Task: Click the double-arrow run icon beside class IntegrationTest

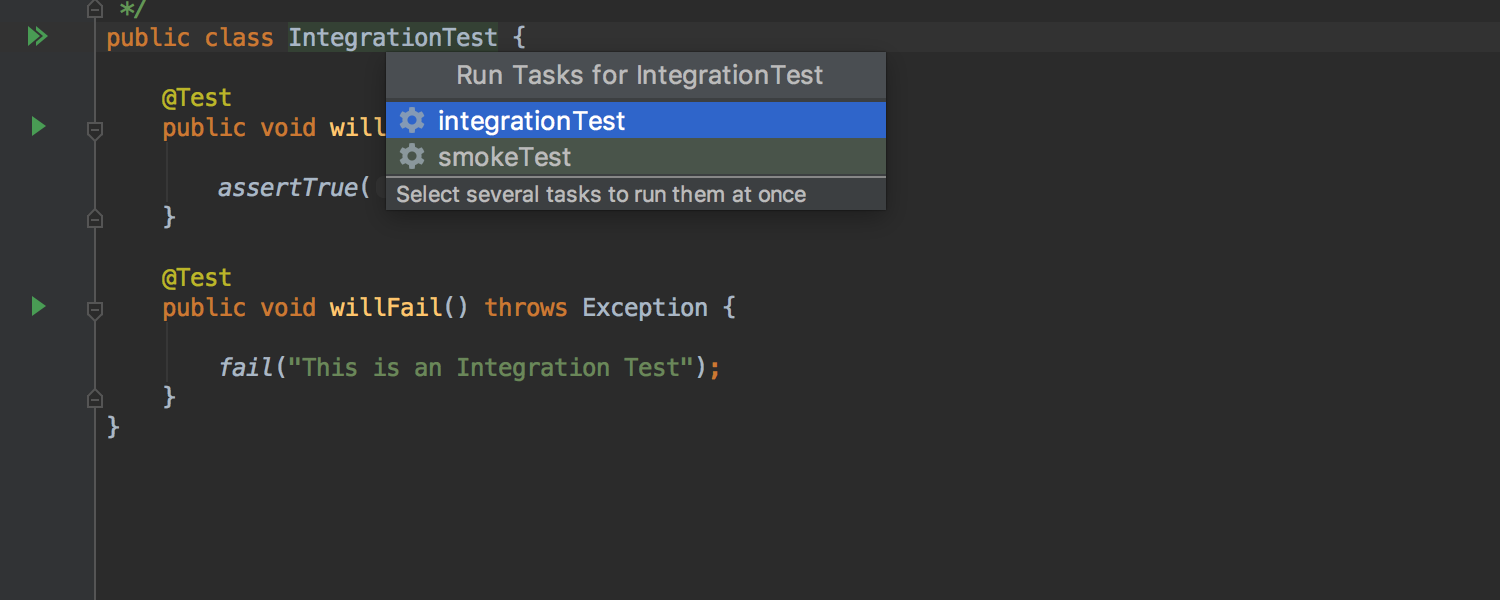Action: [x=37, y=37]
